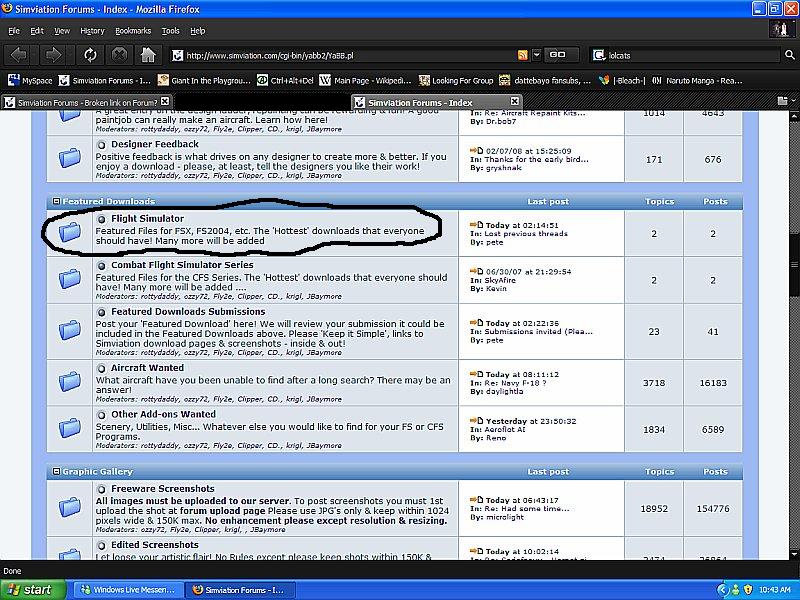Click the search magnifier icon

point(789,55)
